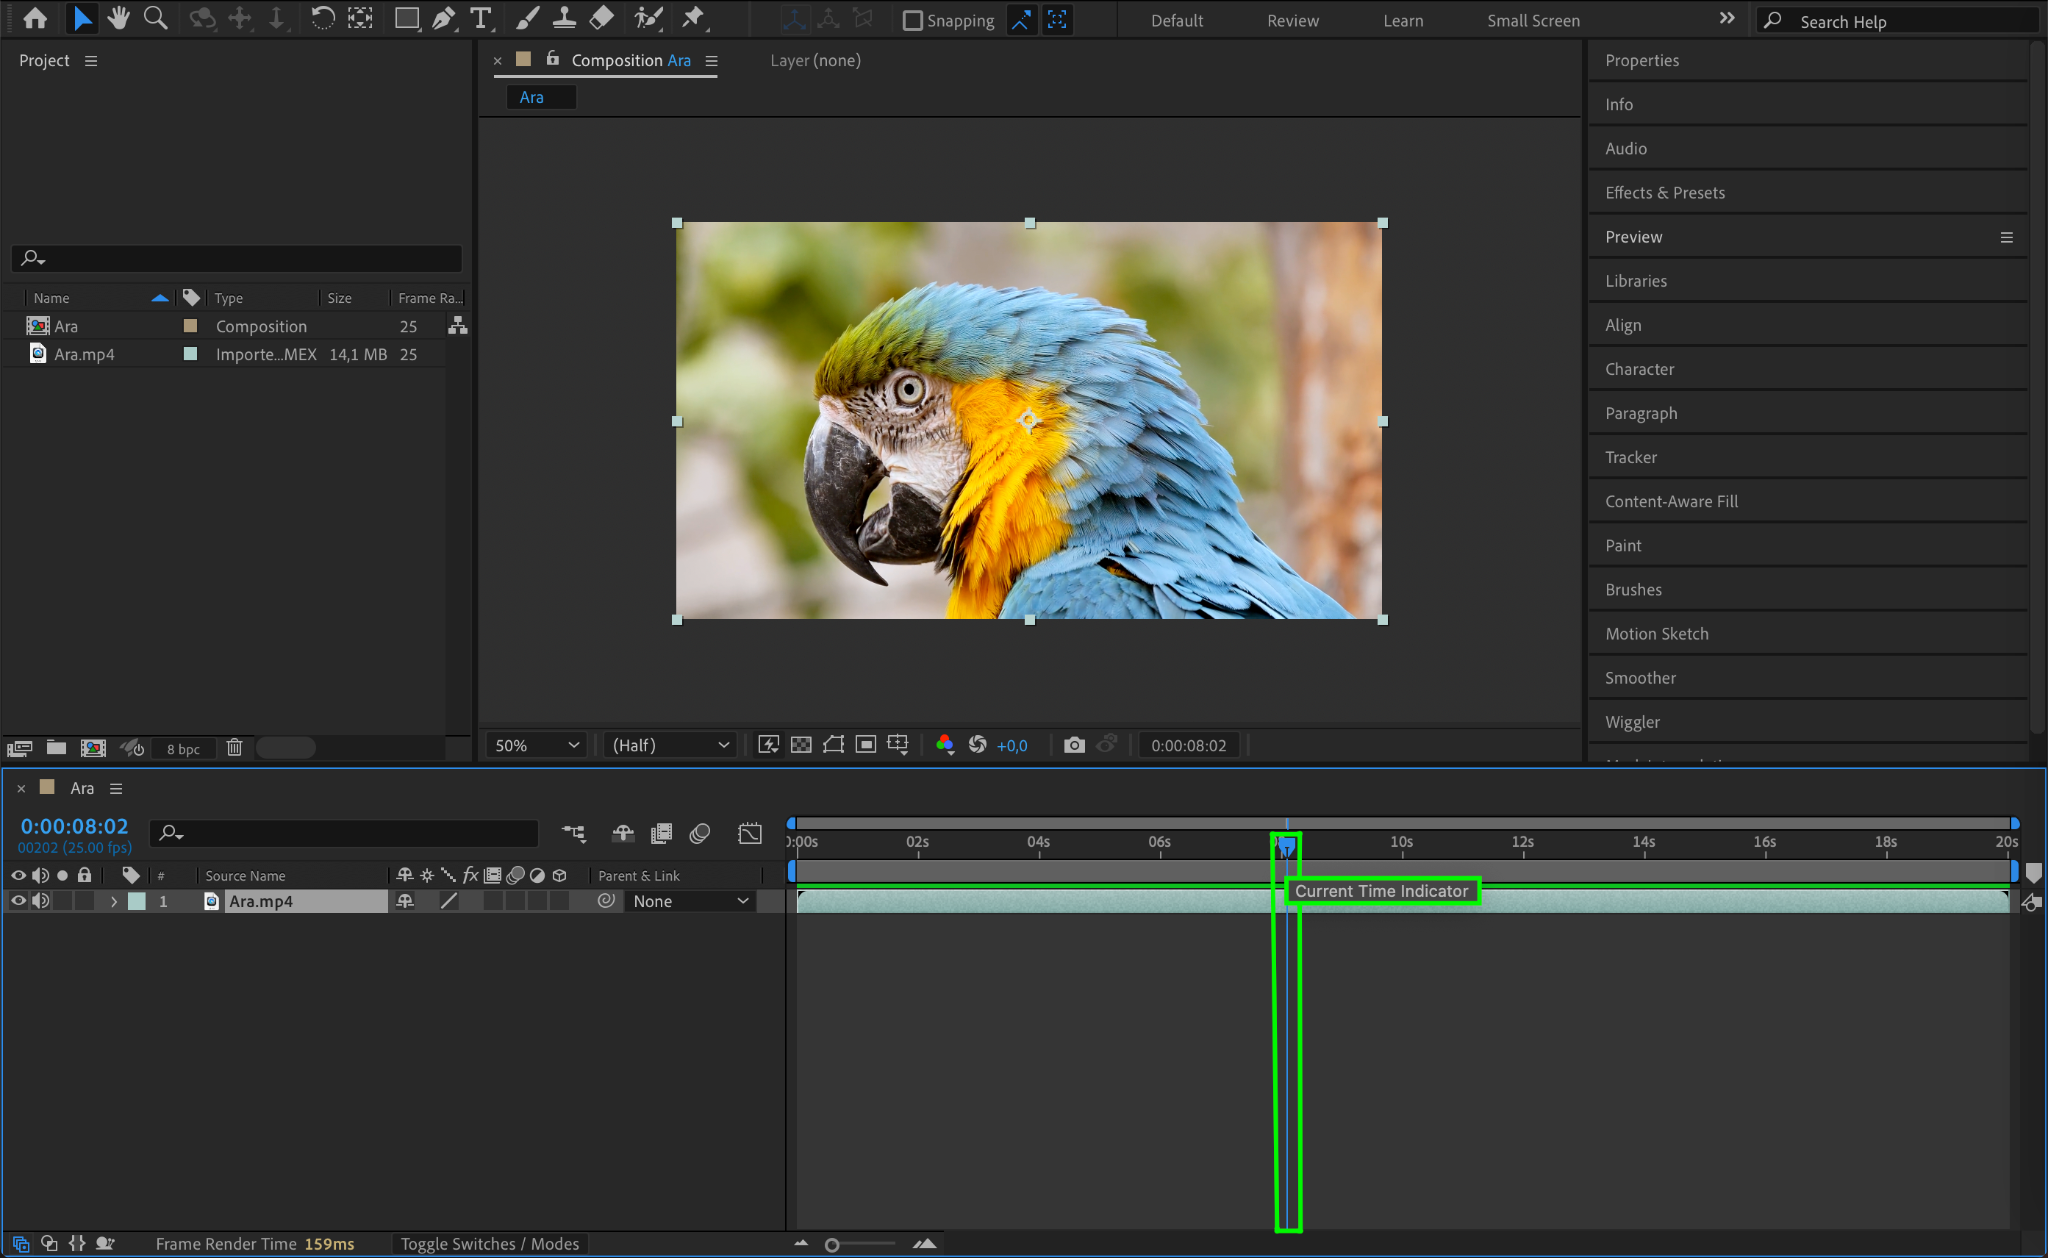
Task: Switch to the Review workspace
Action: (1292, 20)
